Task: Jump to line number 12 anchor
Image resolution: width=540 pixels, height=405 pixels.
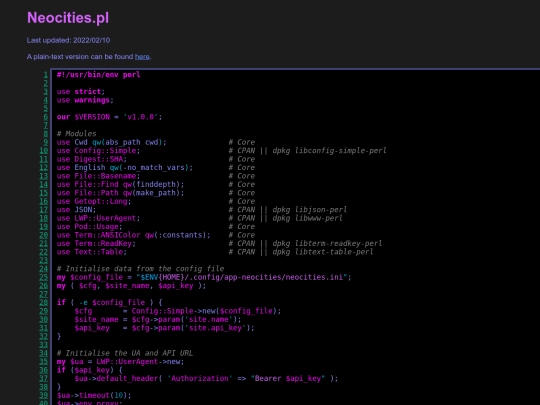Action: pyautogui.click(x=44, y=167)
